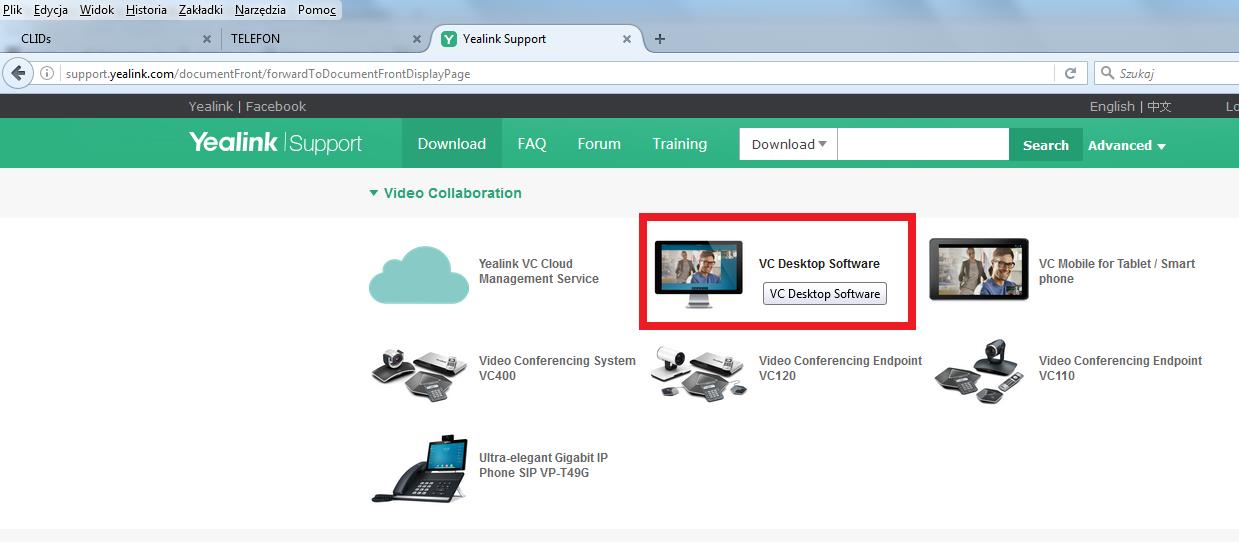Reload the page with refresh icon
The width and height of the screenshot is (1239, 542).
point(1070,73)
